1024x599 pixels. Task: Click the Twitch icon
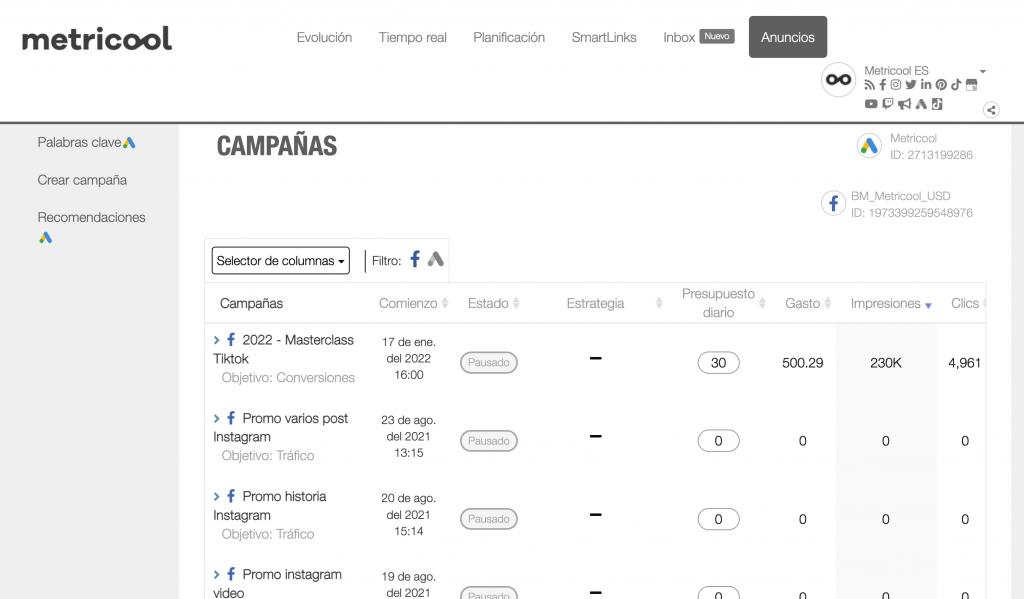click(888, 104)
